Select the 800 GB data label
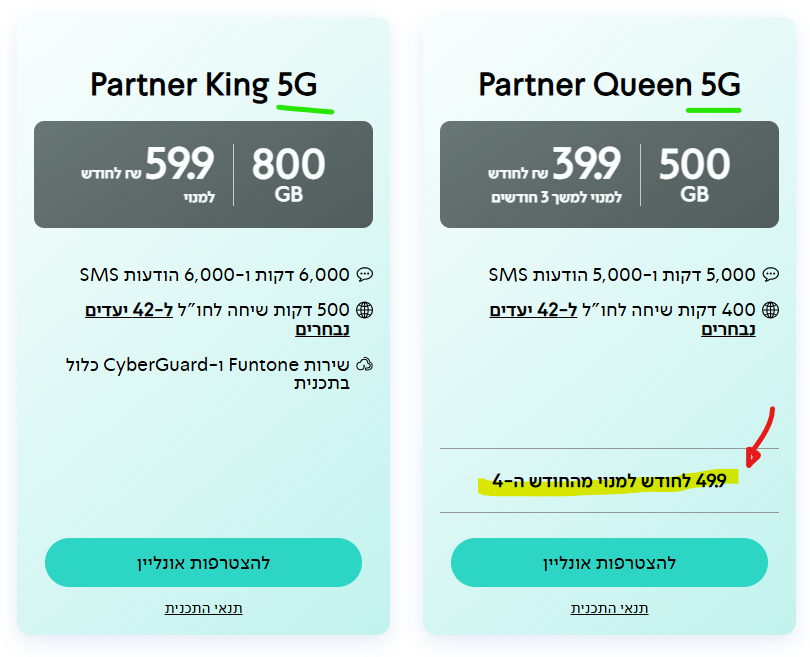Image resolution: width=810 pixels, height=657 pixels. (x=288, y=173)
